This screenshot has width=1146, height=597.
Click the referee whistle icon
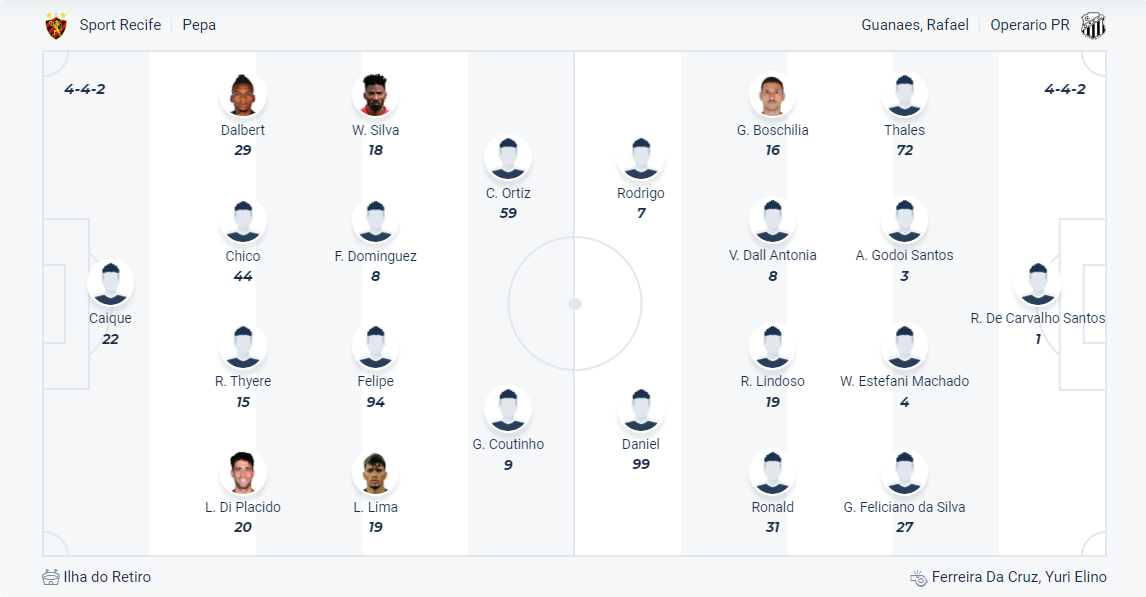(x=918, y=578)
